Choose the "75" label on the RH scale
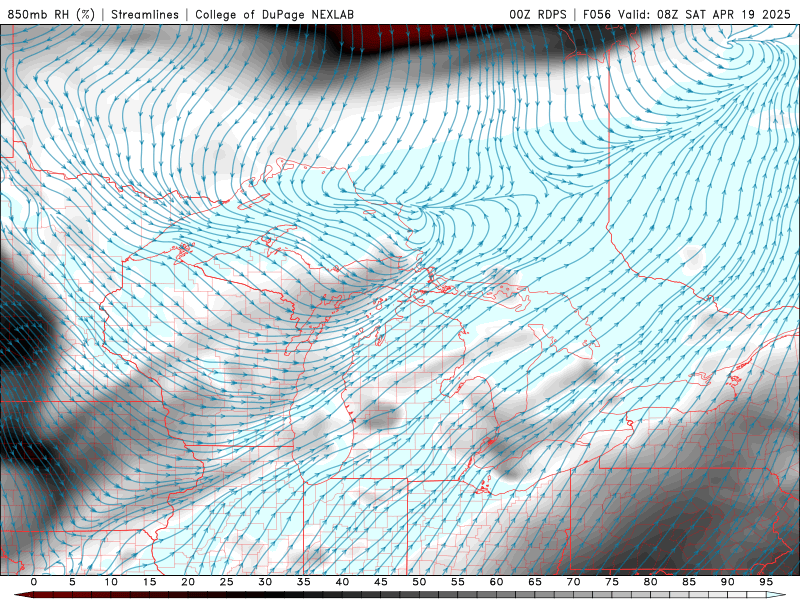 point(612,582)
